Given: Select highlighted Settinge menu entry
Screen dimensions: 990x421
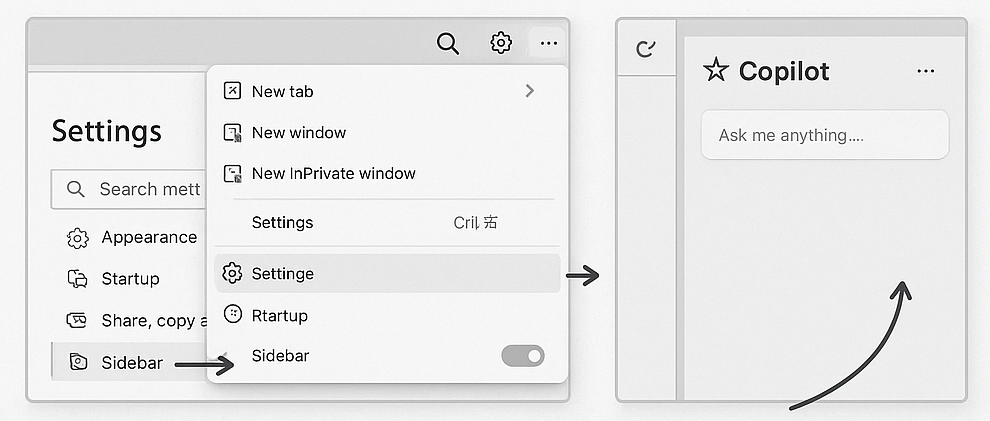Looking at the screenshot, I should (x=387, y=273).
